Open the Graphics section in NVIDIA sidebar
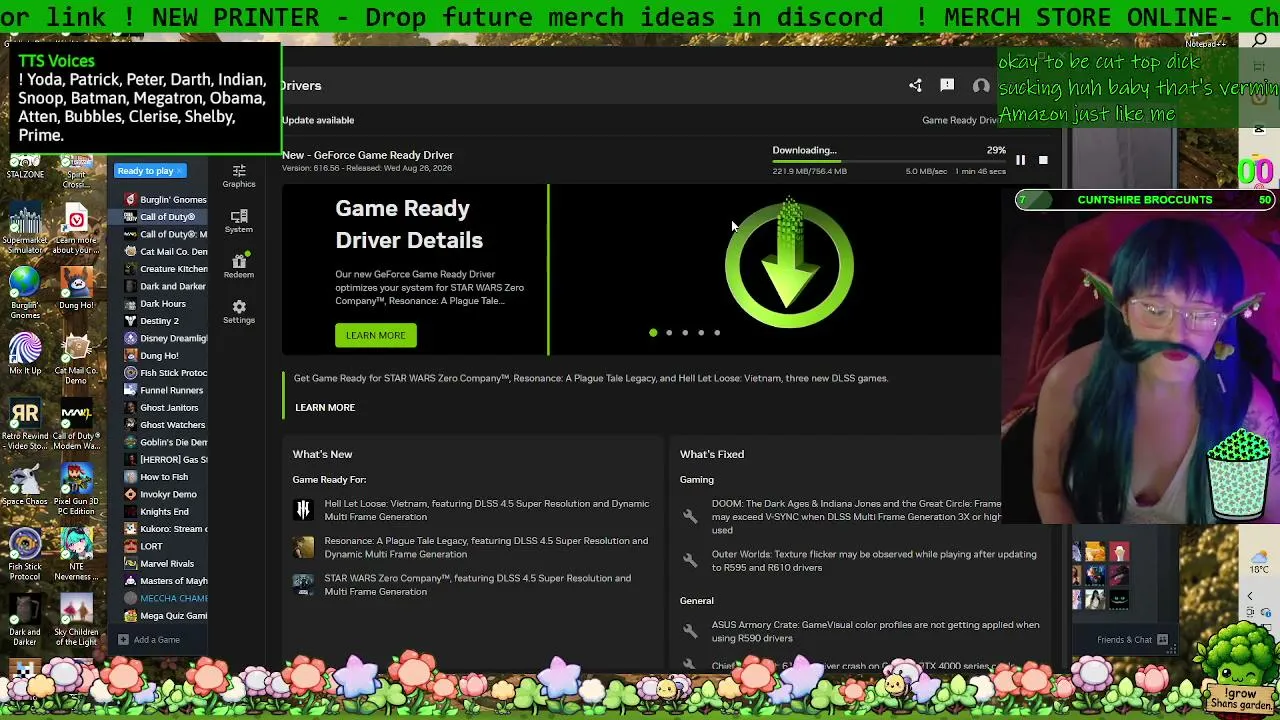Screen dimensions: 1280x720 (x=239, y=176)
